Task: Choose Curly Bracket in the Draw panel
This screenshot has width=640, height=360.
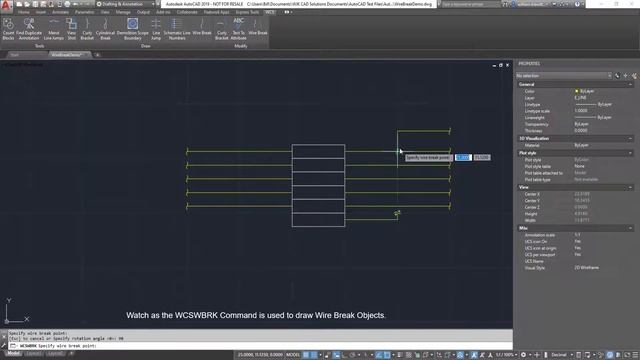Action: pyautogui.click(x=87, y=29)
